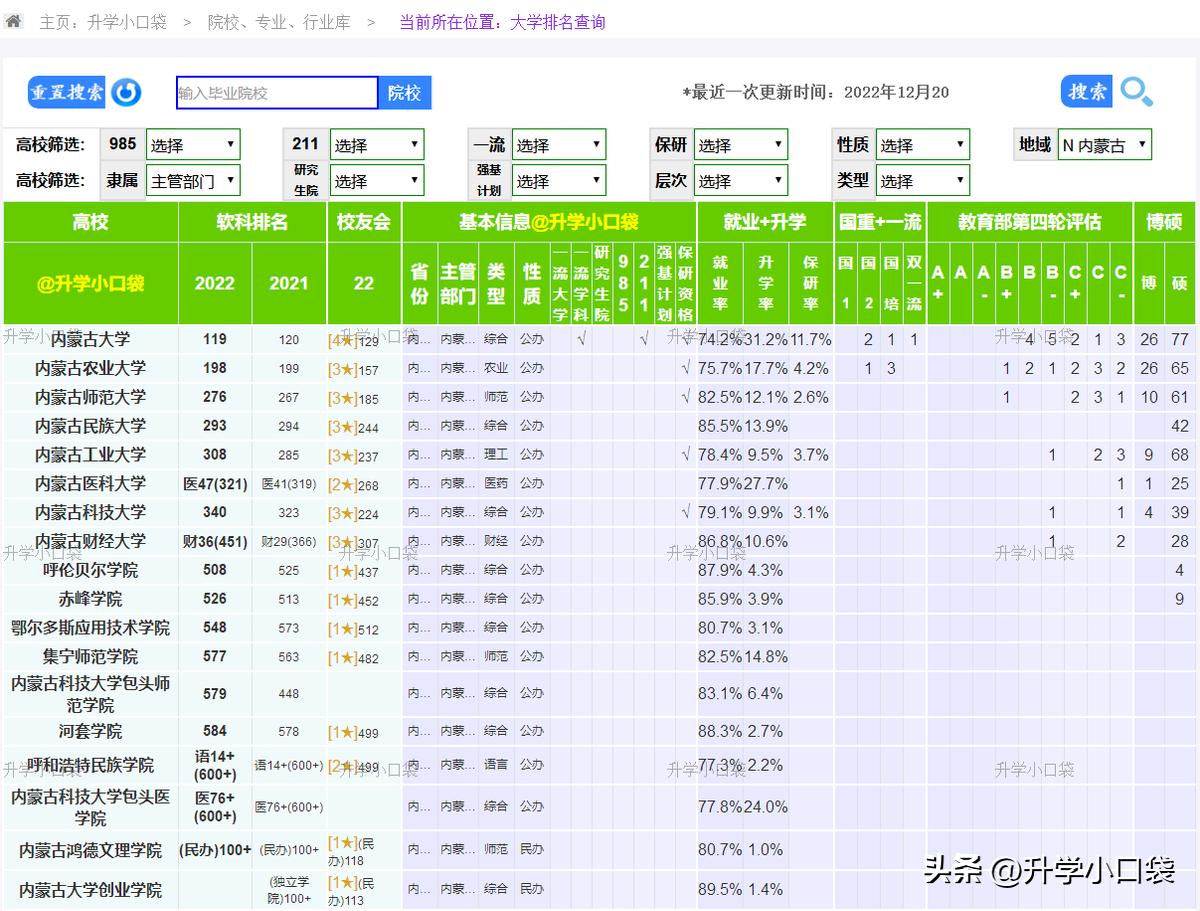Open the 985 filter dropdown
Screen dimensions: 1200x911
pos(192,143)
